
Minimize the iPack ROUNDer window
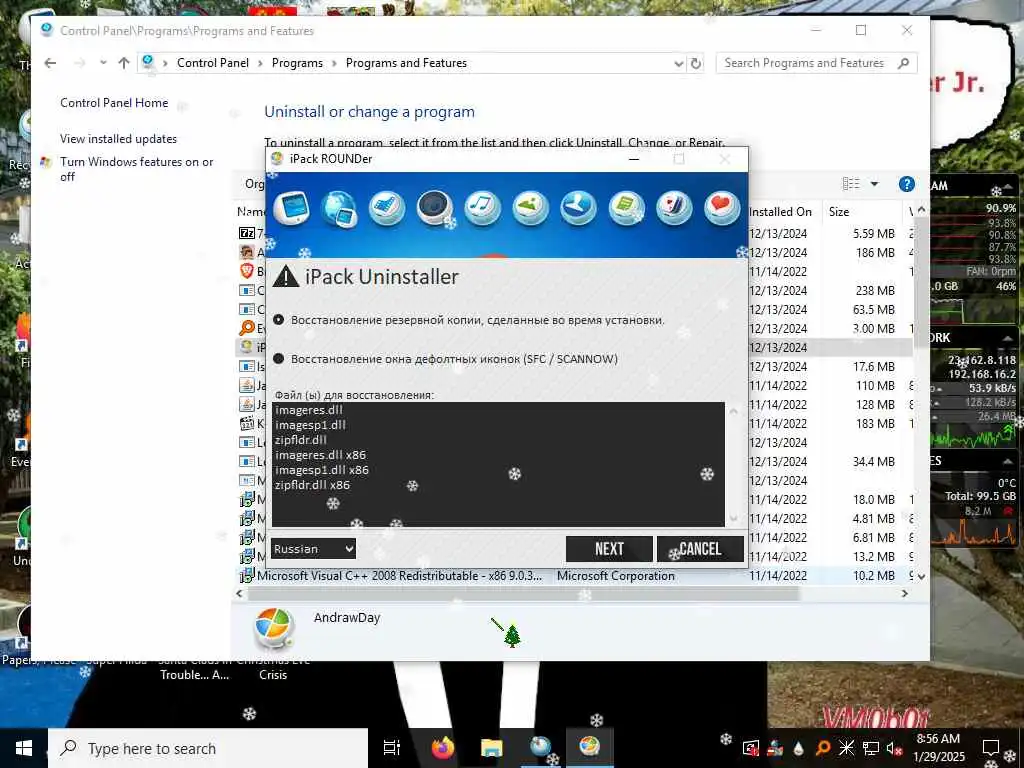[x=633, y=159]
